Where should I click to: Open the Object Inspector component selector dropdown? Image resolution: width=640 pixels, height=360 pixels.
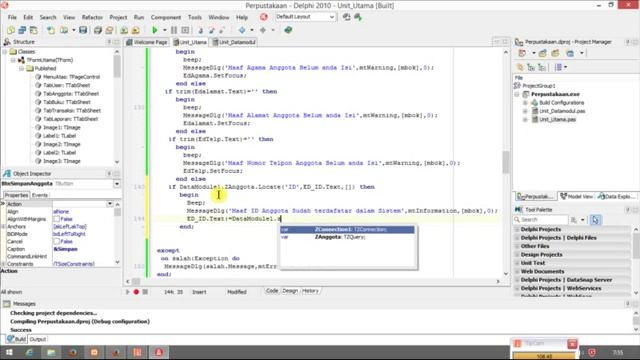pos(117,184)
